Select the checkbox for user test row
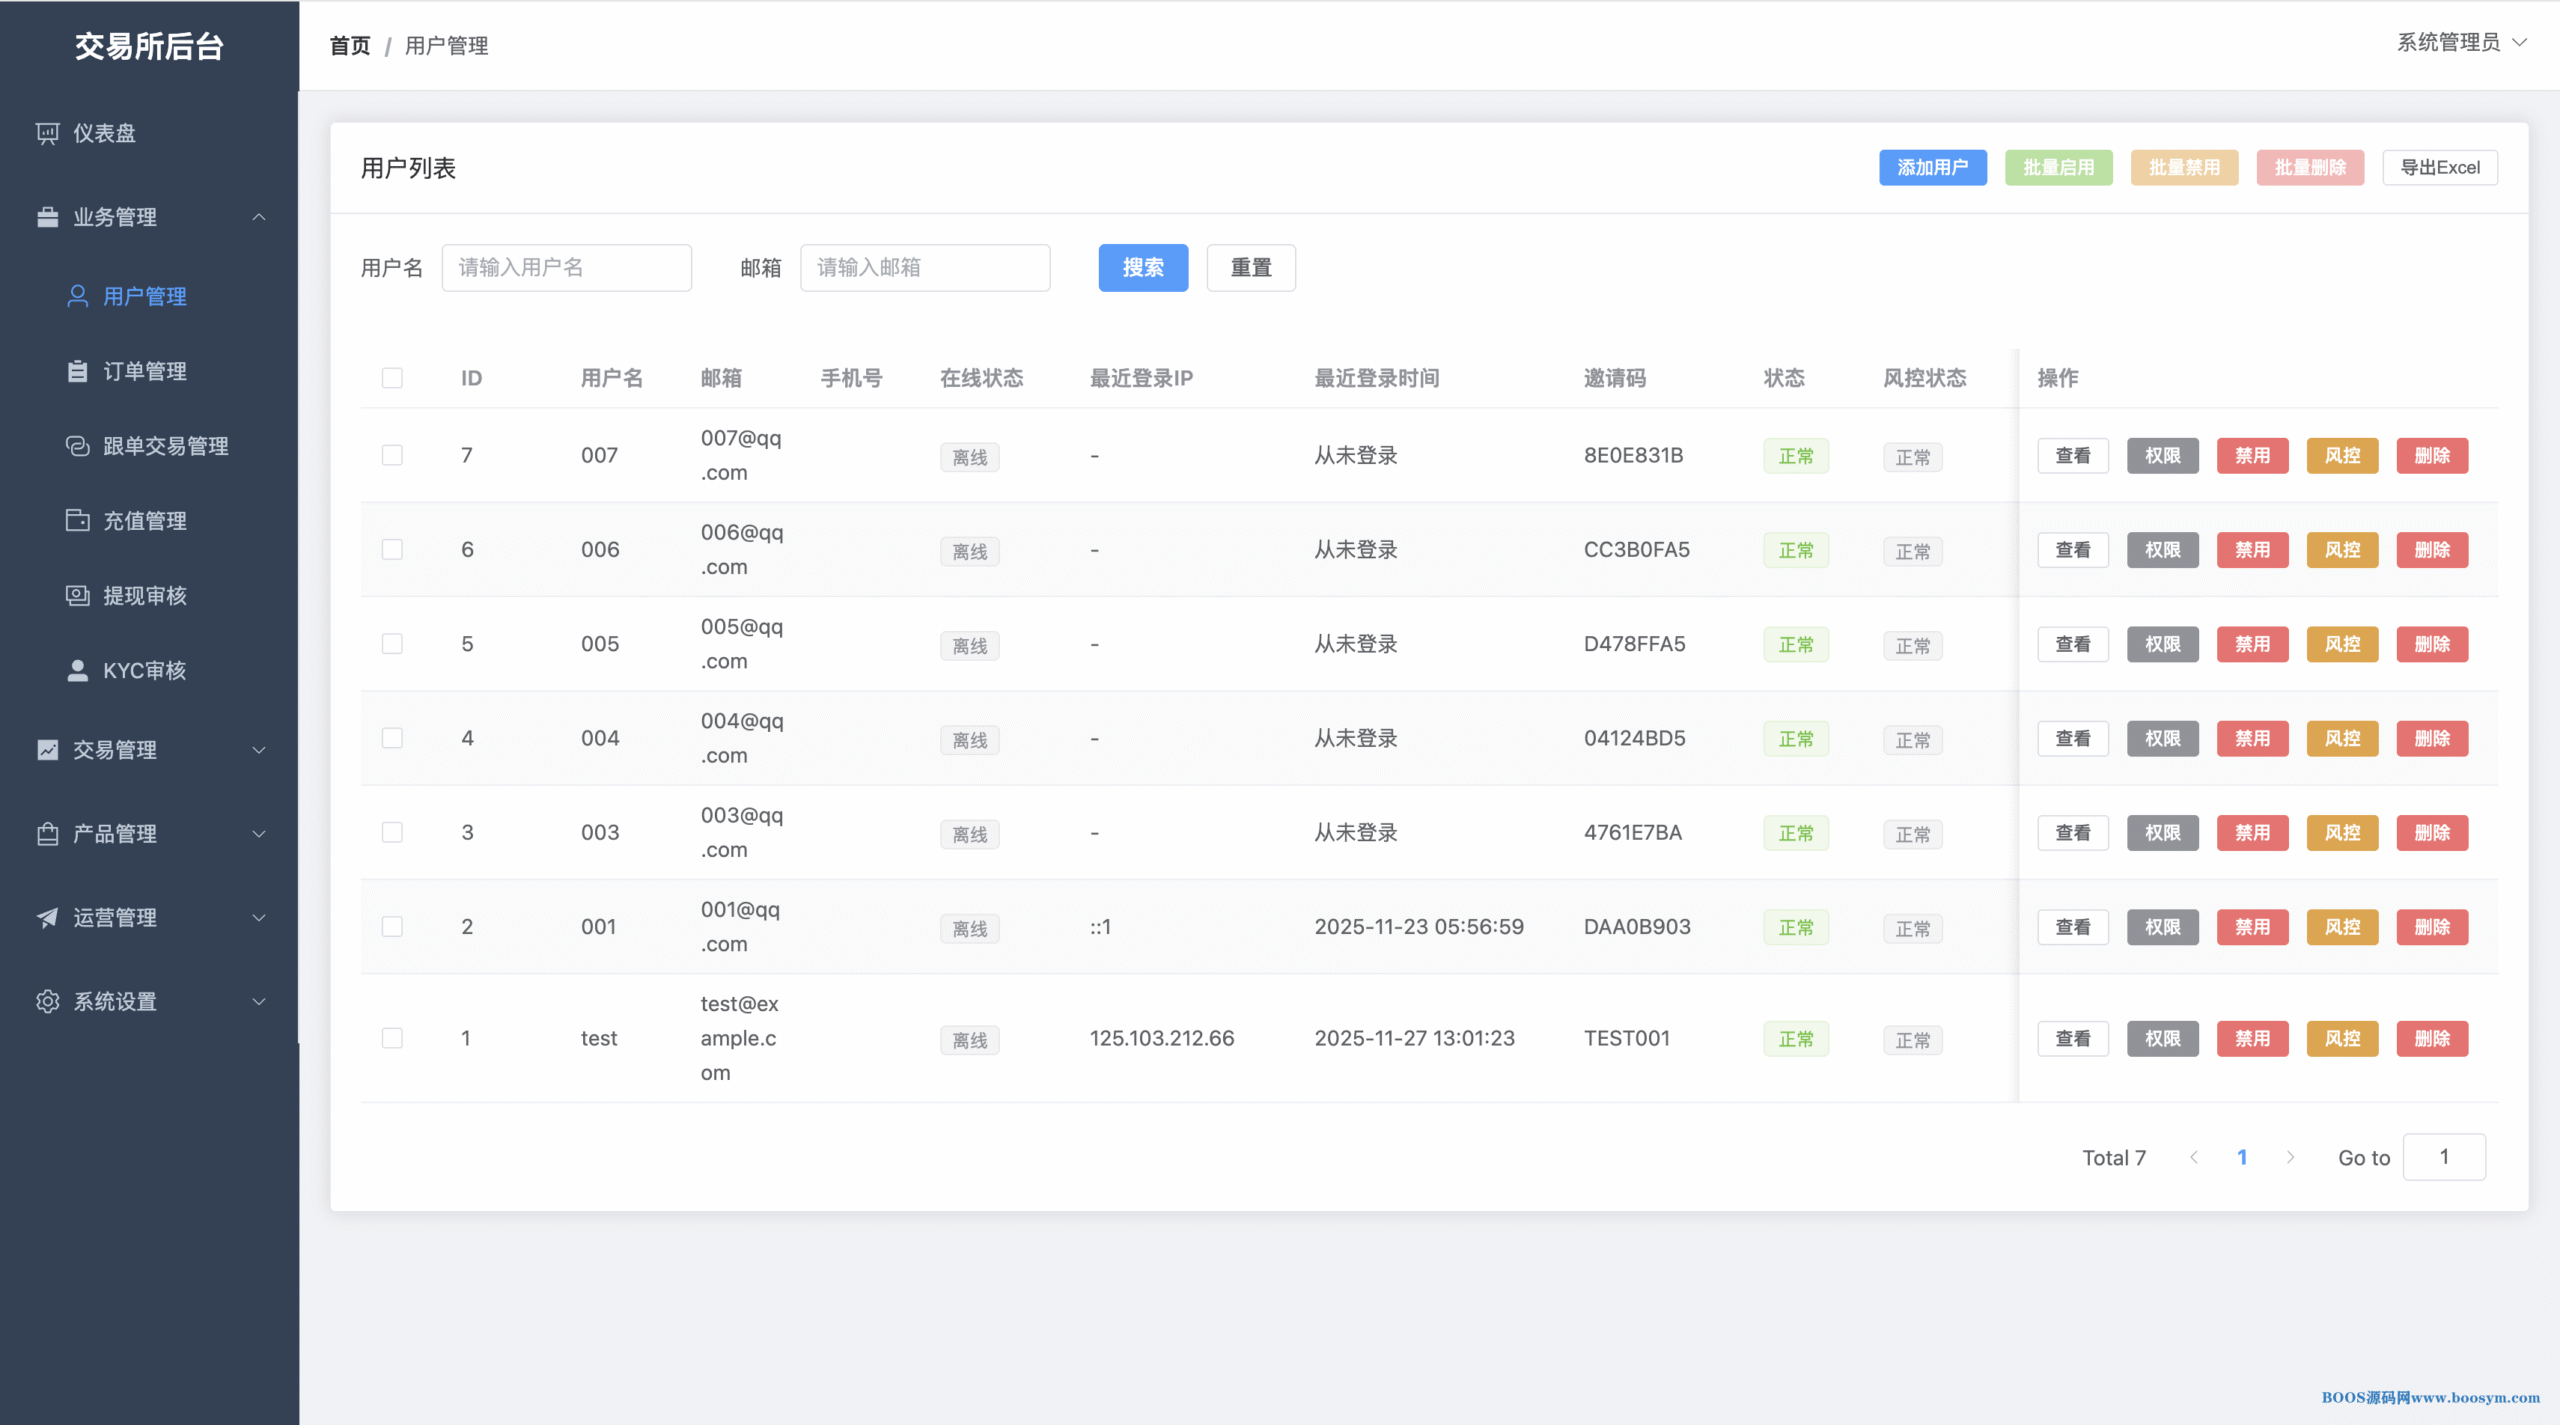 click(x=392, y=1038)
